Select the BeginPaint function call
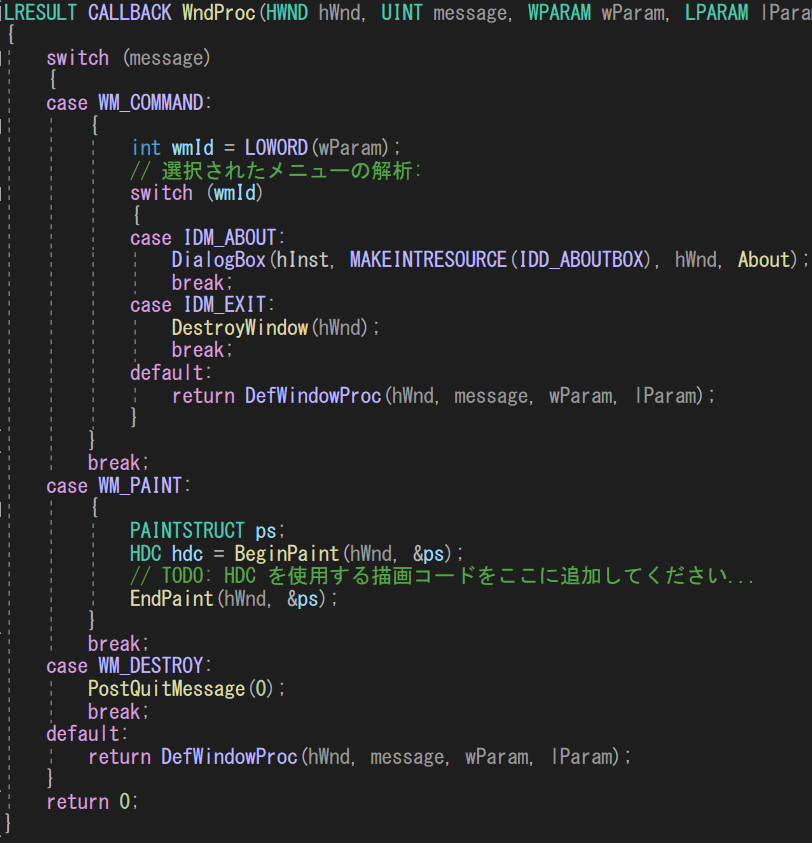The image size is (812, 843). 287,554
